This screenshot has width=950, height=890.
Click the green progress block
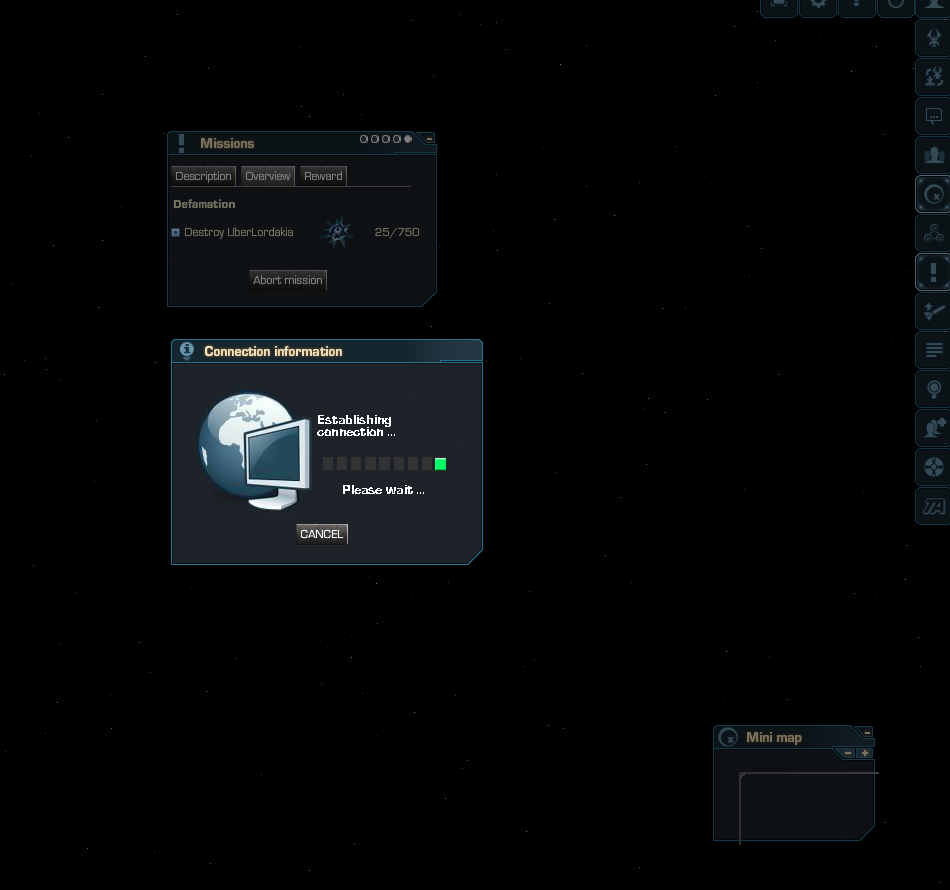tap(440, 464)
